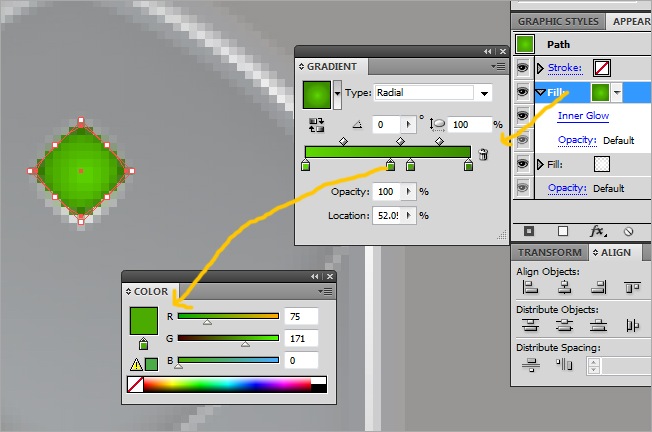Click the reverse gradient icon

tap(316, 125)
